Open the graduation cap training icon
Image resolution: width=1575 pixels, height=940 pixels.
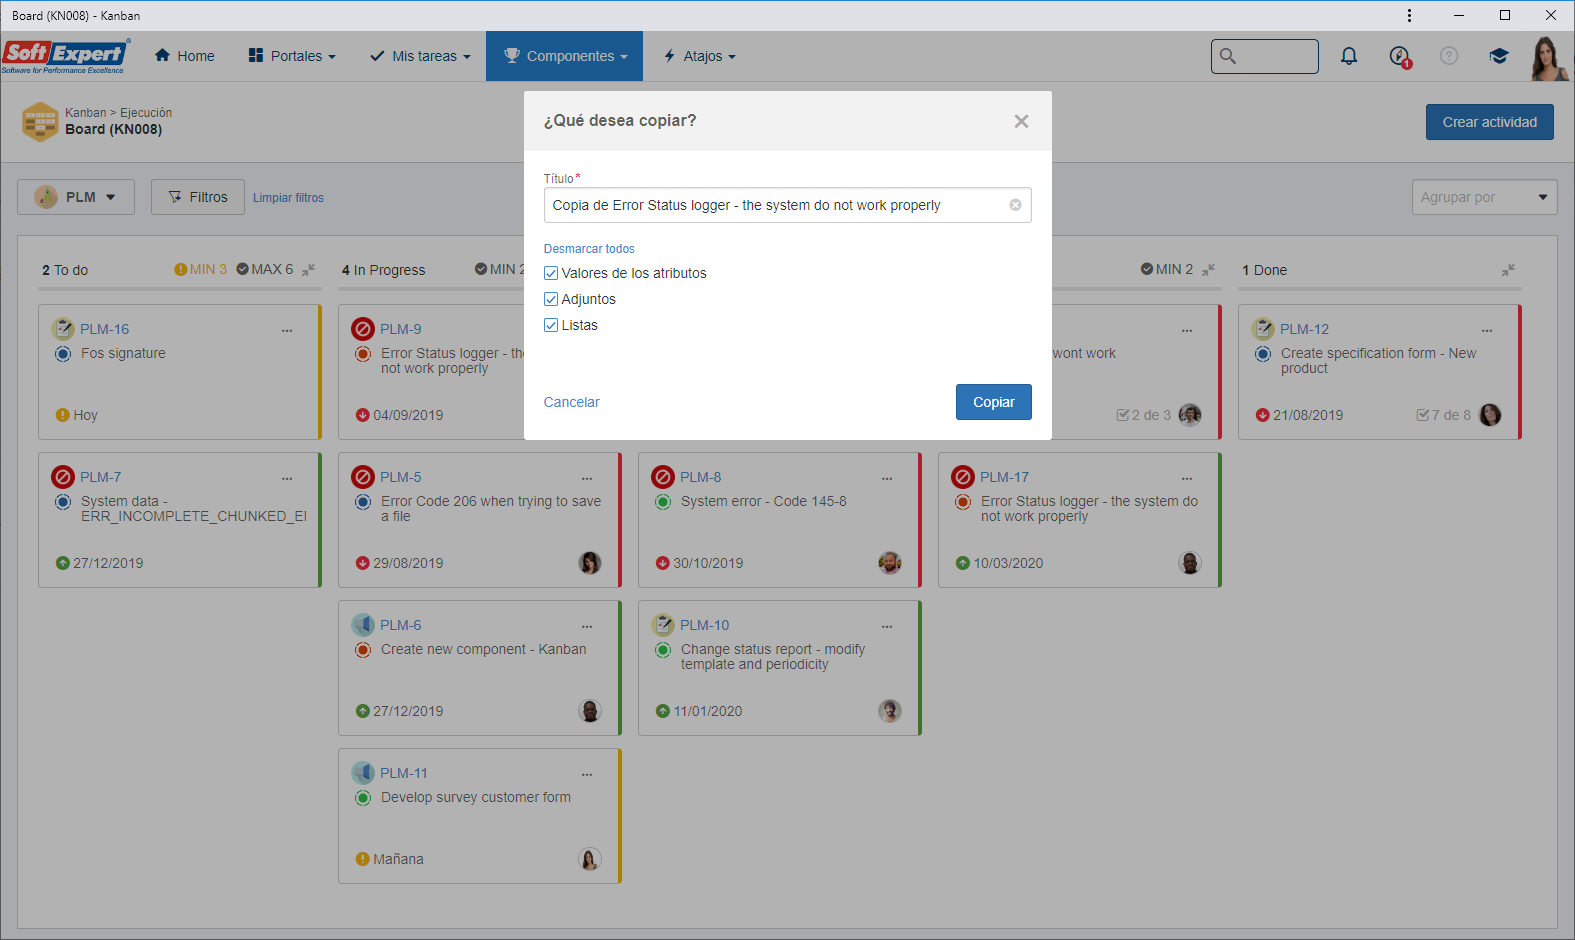[x=1498, y=56]
